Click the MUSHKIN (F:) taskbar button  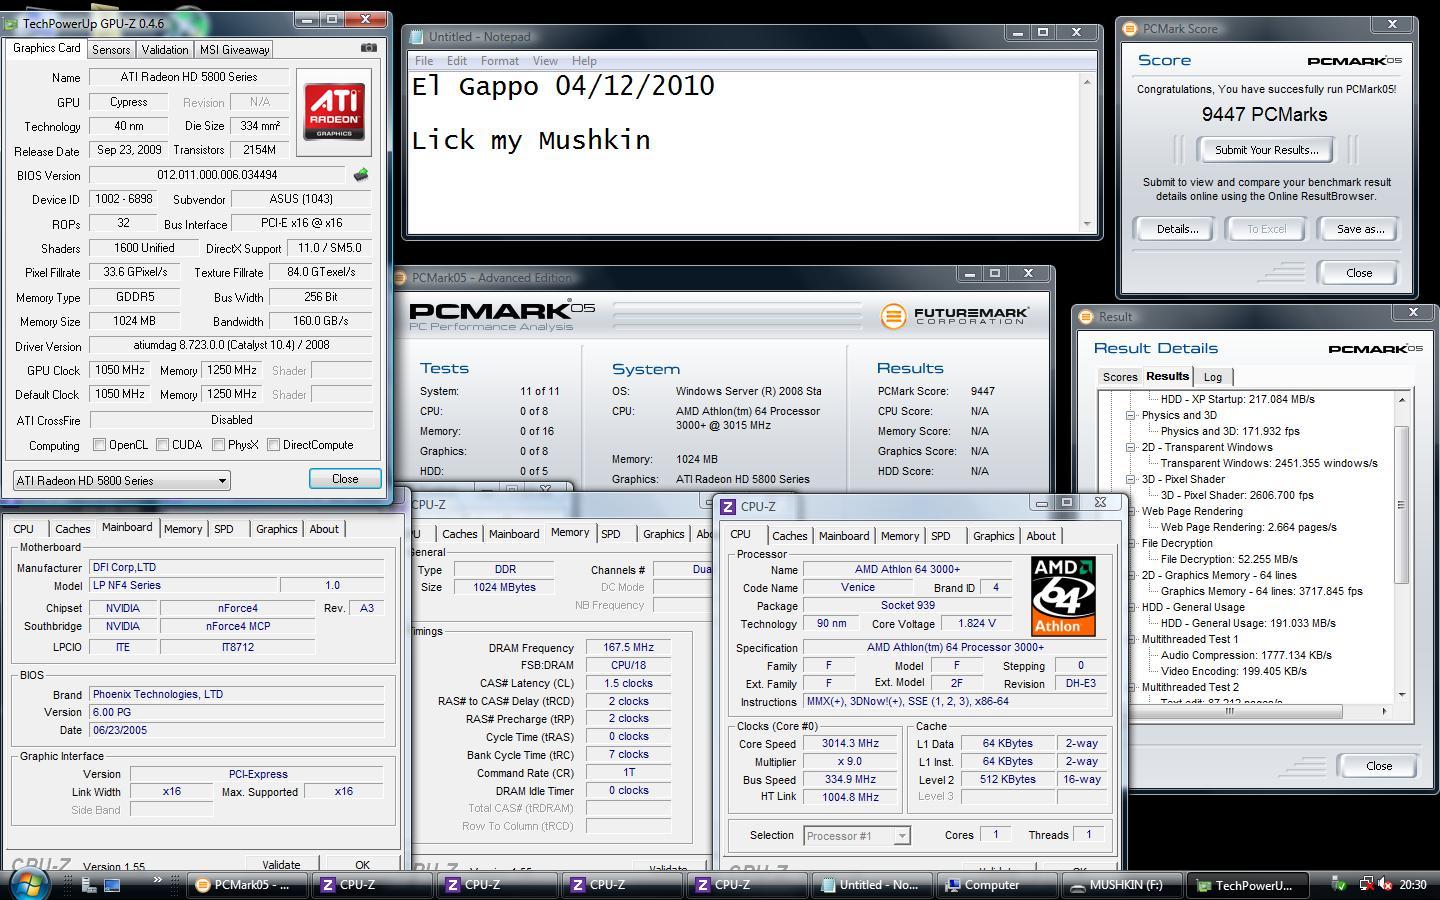click(x=1122, y=885)
